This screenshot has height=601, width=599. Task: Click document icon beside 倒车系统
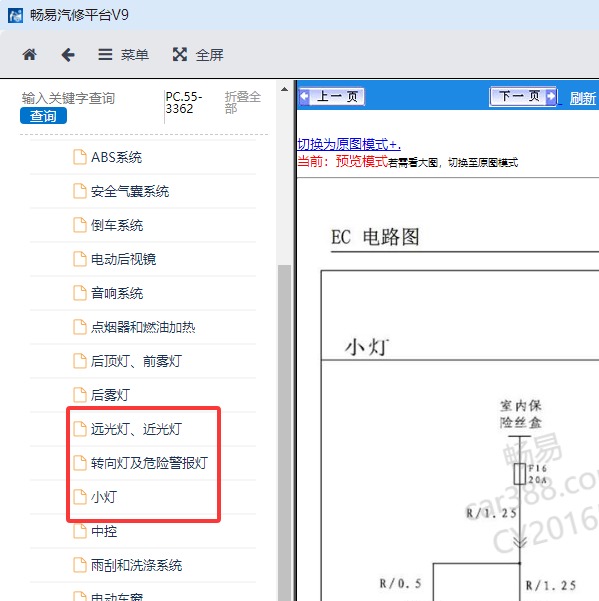80,225
